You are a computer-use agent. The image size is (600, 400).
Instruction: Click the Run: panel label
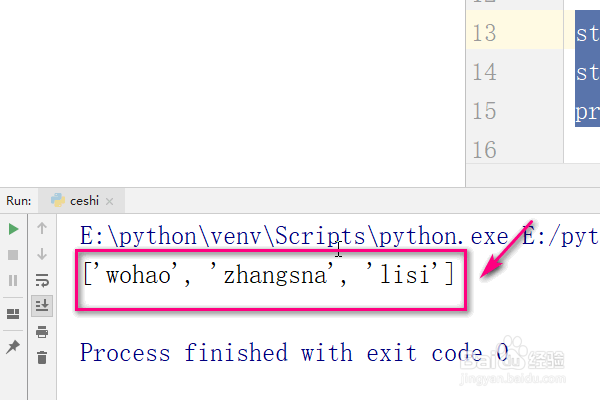19,201
